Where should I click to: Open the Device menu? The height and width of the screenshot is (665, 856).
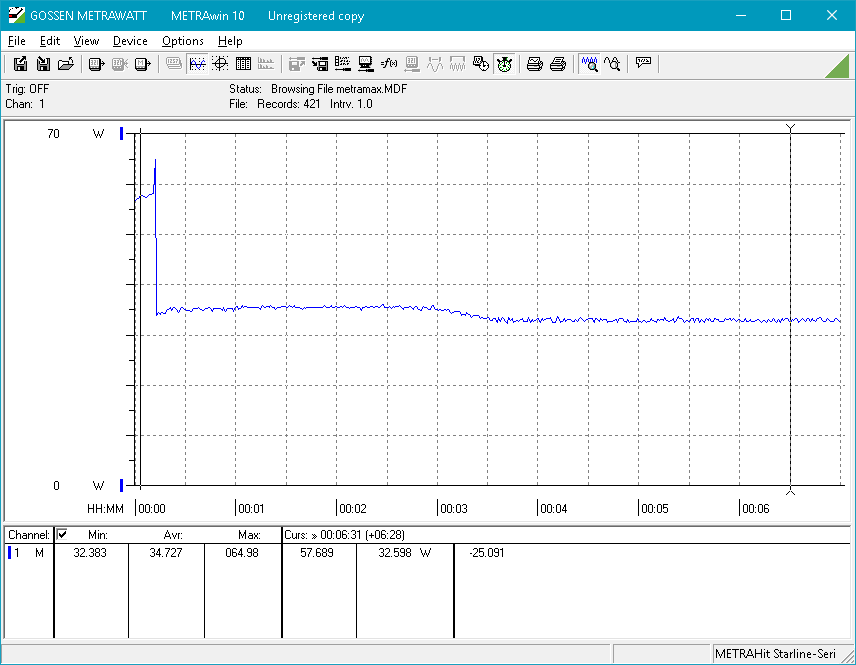coord(130,41)
